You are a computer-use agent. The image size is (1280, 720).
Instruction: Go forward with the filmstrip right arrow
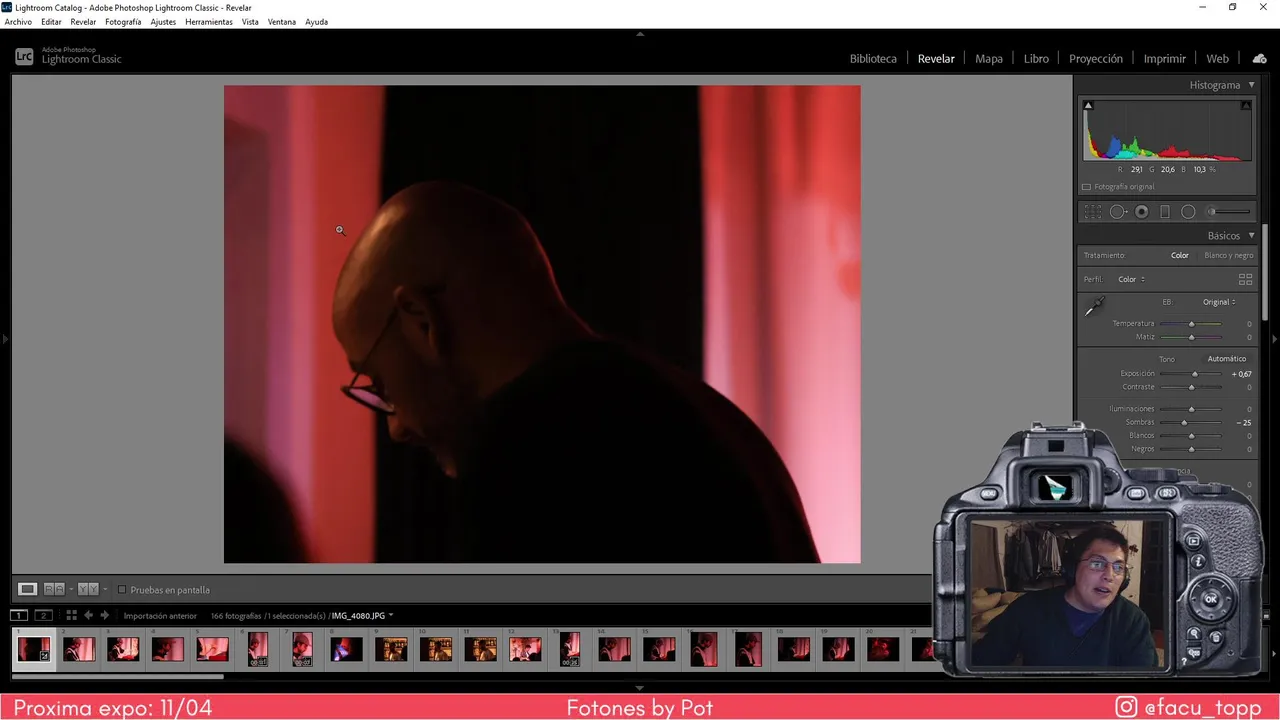point(104,615)
